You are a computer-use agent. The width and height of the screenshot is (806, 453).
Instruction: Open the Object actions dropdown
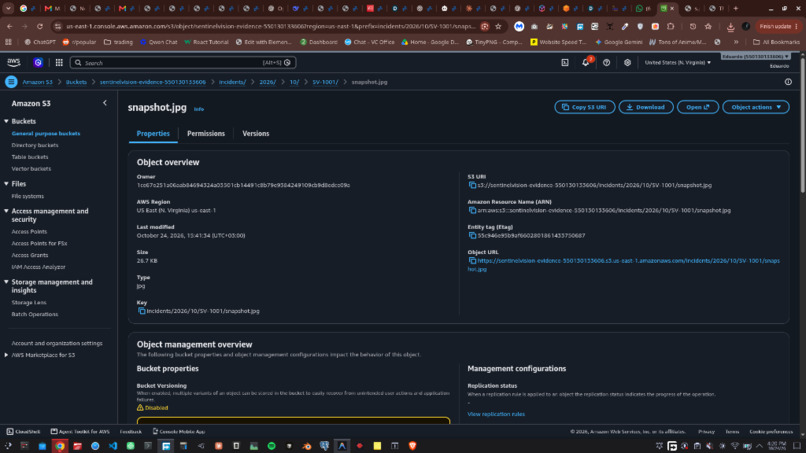coord(756,107)
